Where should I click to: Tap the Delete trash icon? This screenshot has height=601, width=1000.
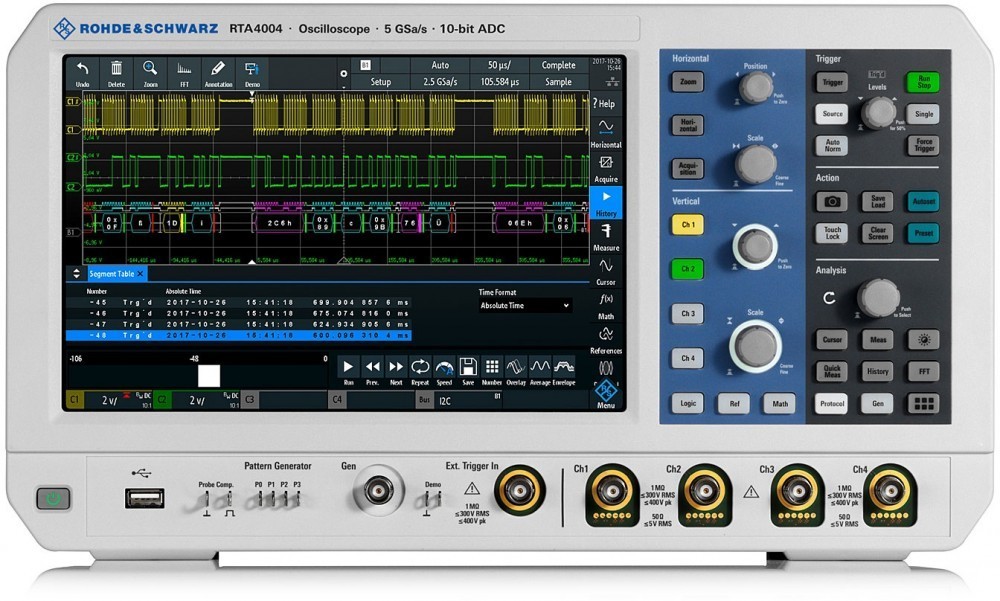(116, 74)
